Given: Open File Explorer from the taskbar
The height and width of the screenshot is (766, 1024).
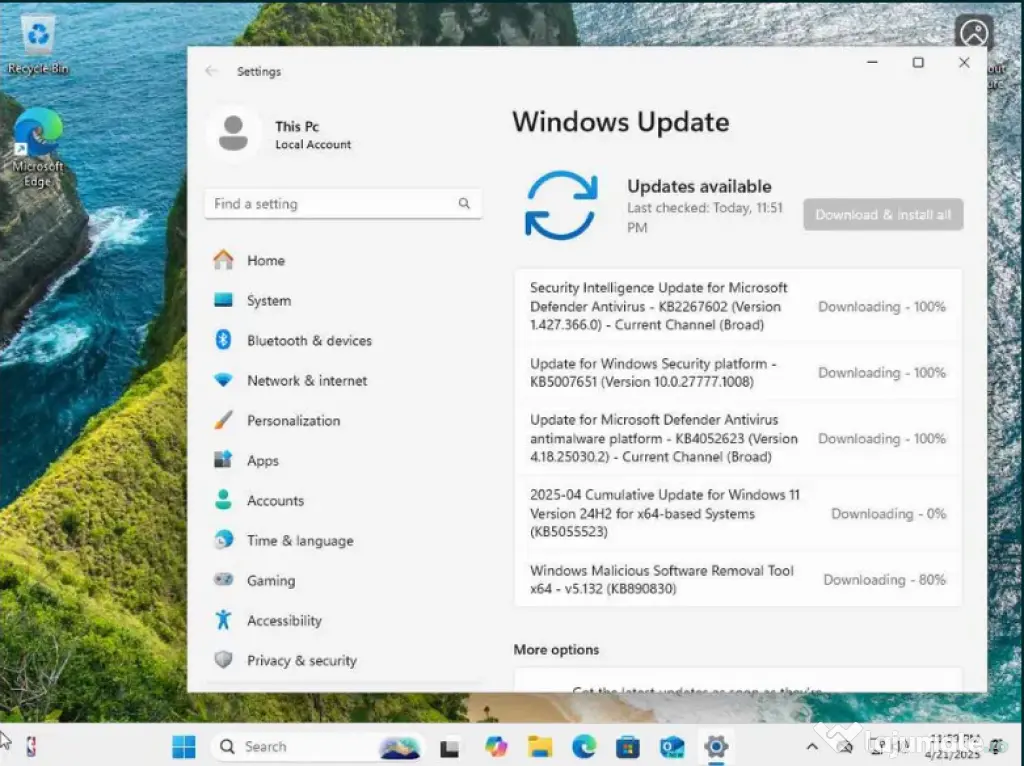Looking at the screenshot, I should coord(540,746).
